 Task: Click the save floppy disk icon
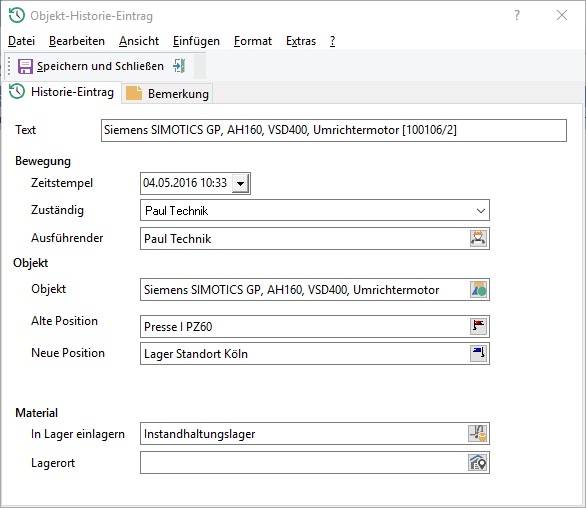pyautogui.click(x=25, y=67)
